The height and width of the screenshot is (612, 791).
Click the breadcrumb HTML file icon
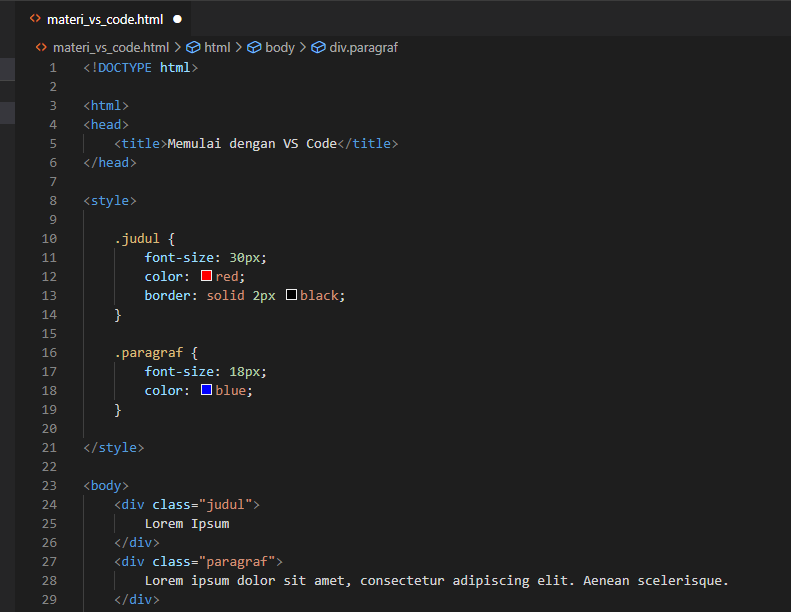pyautogui.click(x=41, y=47)
